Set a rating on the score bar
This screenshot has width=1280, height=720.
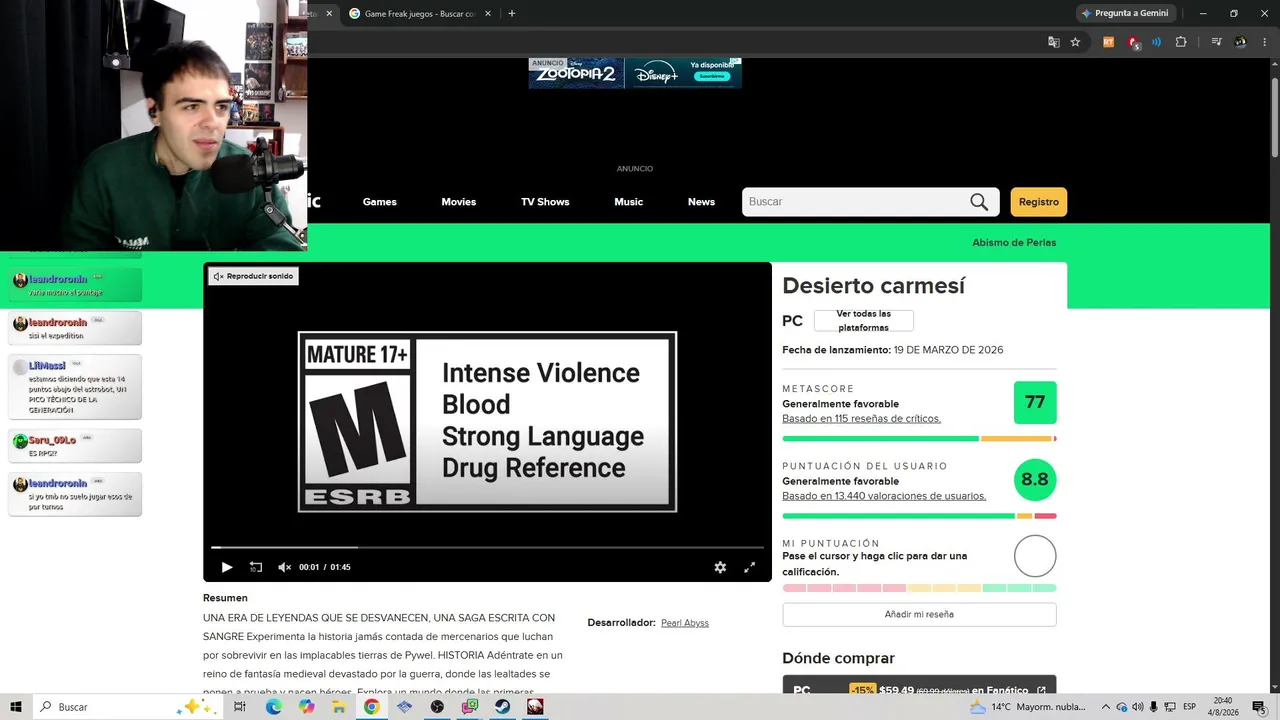point(919,588)
